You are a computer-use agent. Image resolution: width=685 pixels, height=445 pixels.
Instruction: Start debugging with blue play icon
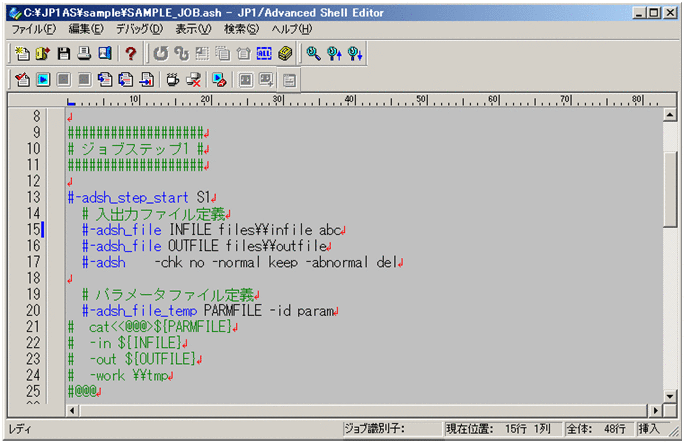click(x=43, y=80)
